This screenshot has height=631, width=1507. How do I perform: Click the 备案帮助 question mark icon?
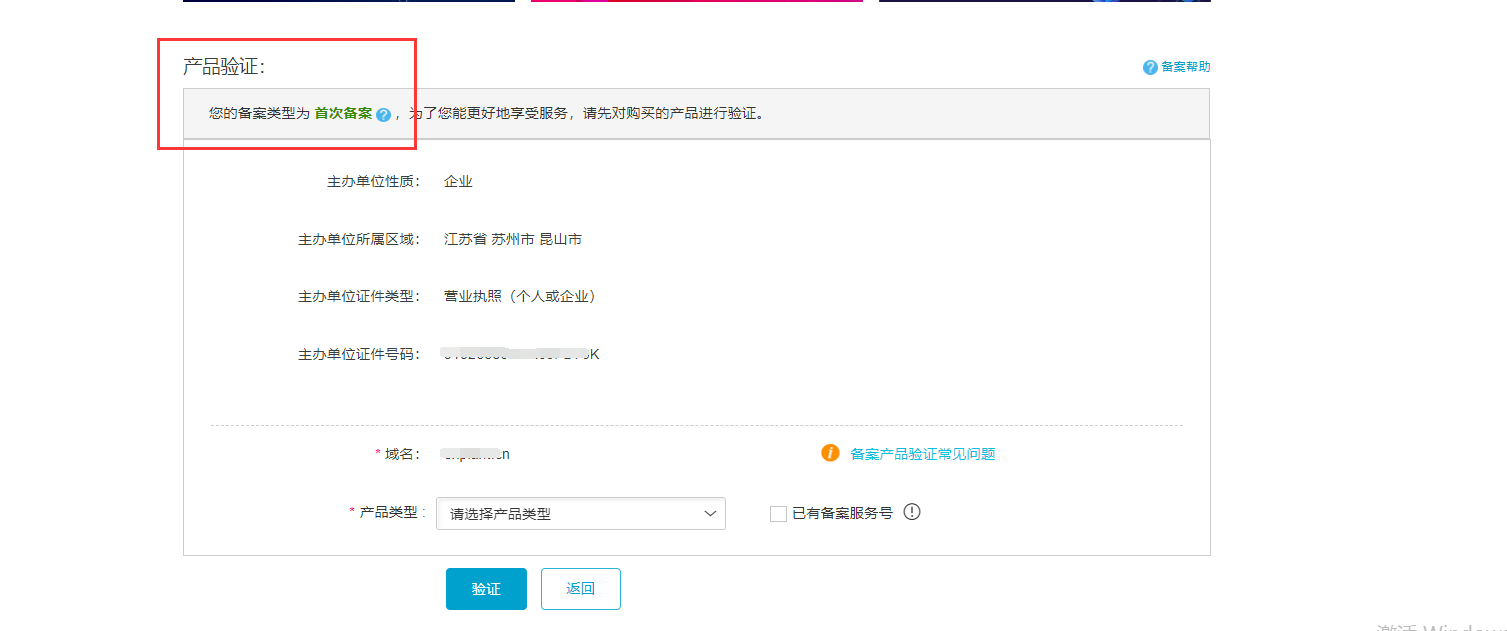(1150, 67)
